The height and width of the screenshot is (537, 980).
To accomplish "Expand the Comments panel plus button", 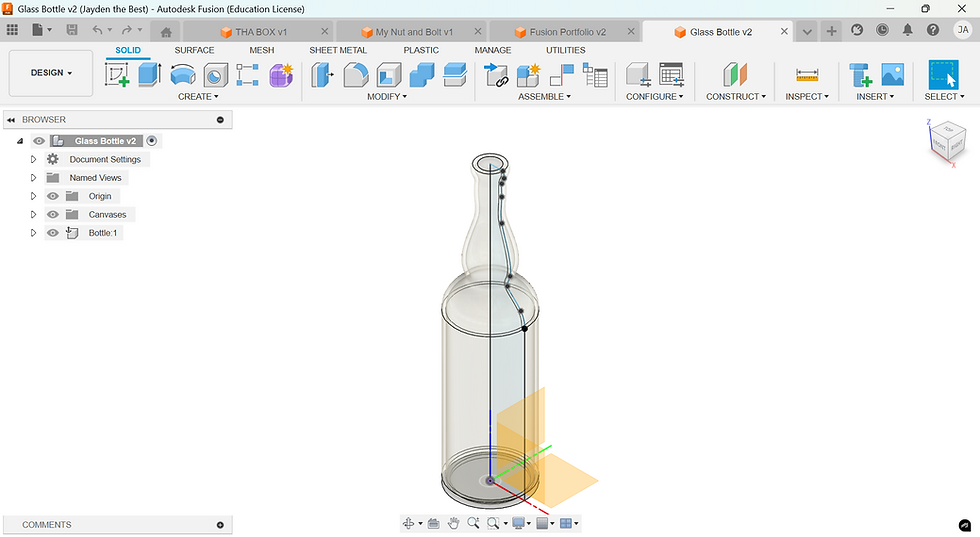I will pos(220,525).
